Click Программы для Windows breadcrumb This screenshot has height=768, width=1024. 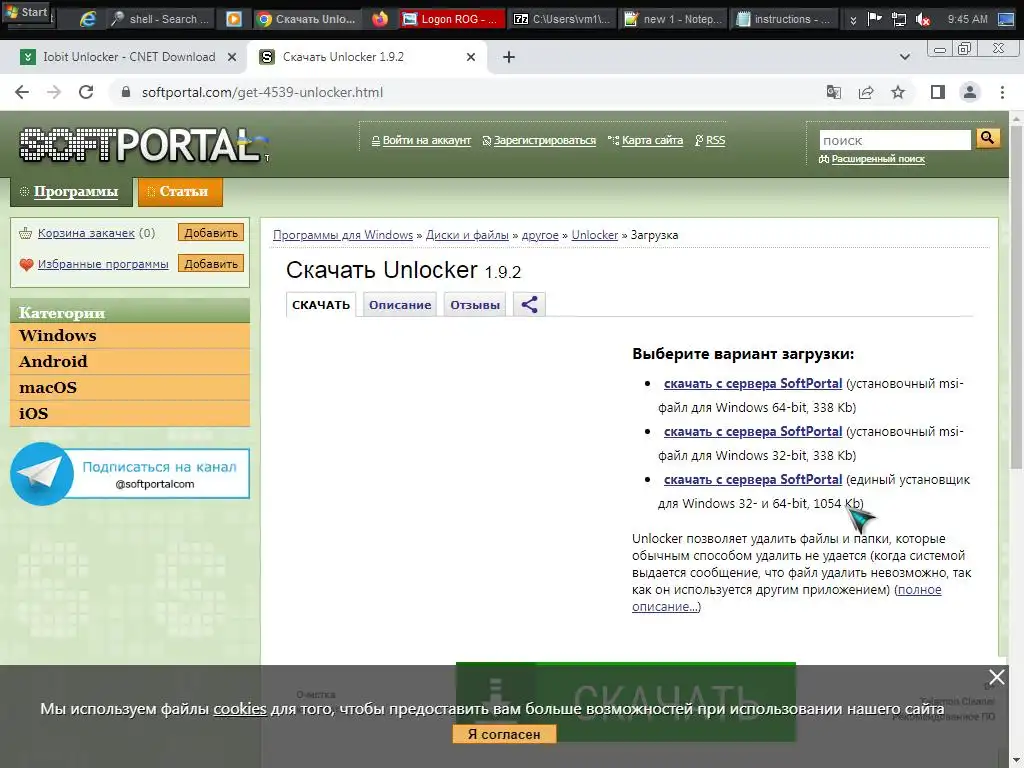tap(343, 235)
